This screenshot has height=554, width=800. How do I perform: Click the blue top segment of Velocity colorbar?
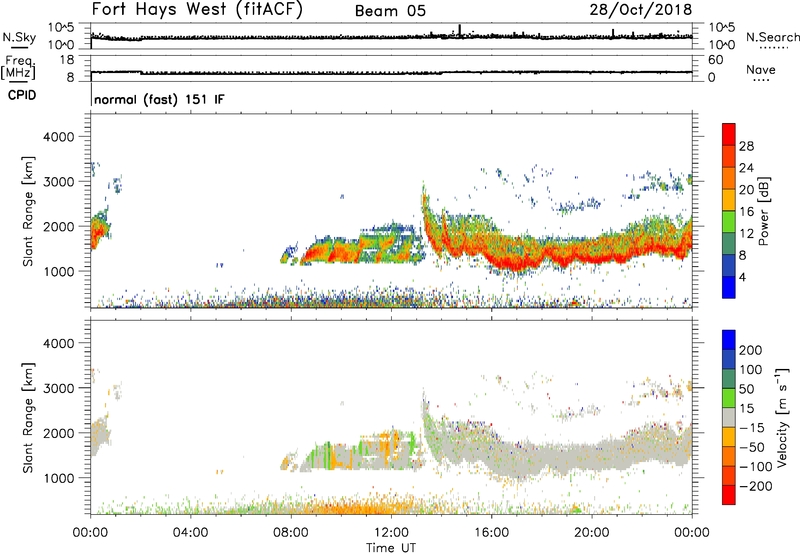click(729, 340)
